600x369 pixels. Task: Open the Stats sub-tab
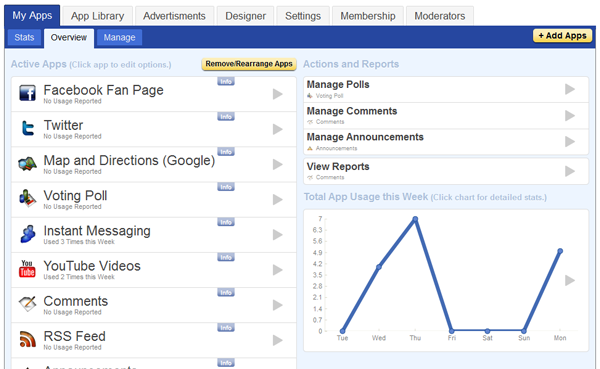24,38
